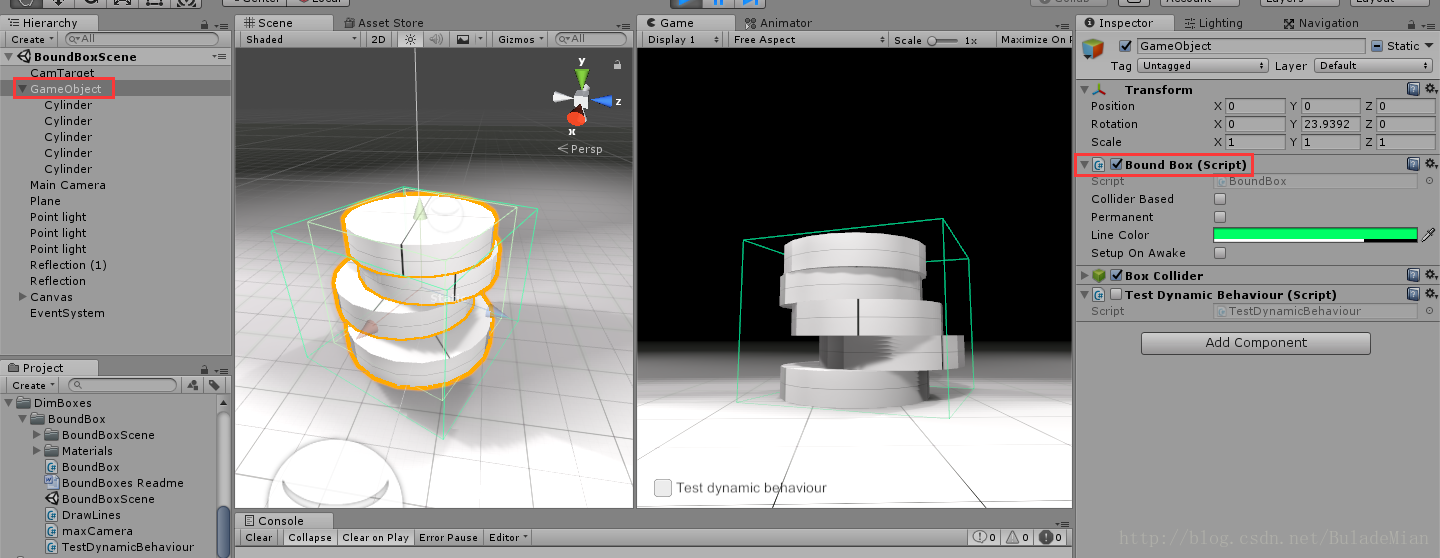Toggle scene lighting sun icon

click(410, 39)
